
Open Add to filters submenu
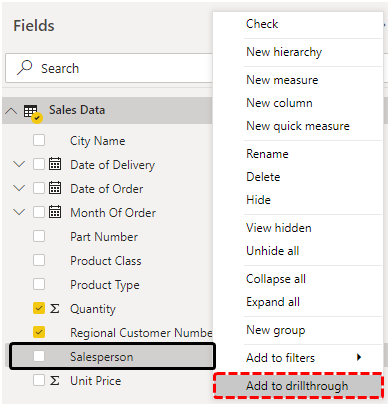tap(297, 358)
